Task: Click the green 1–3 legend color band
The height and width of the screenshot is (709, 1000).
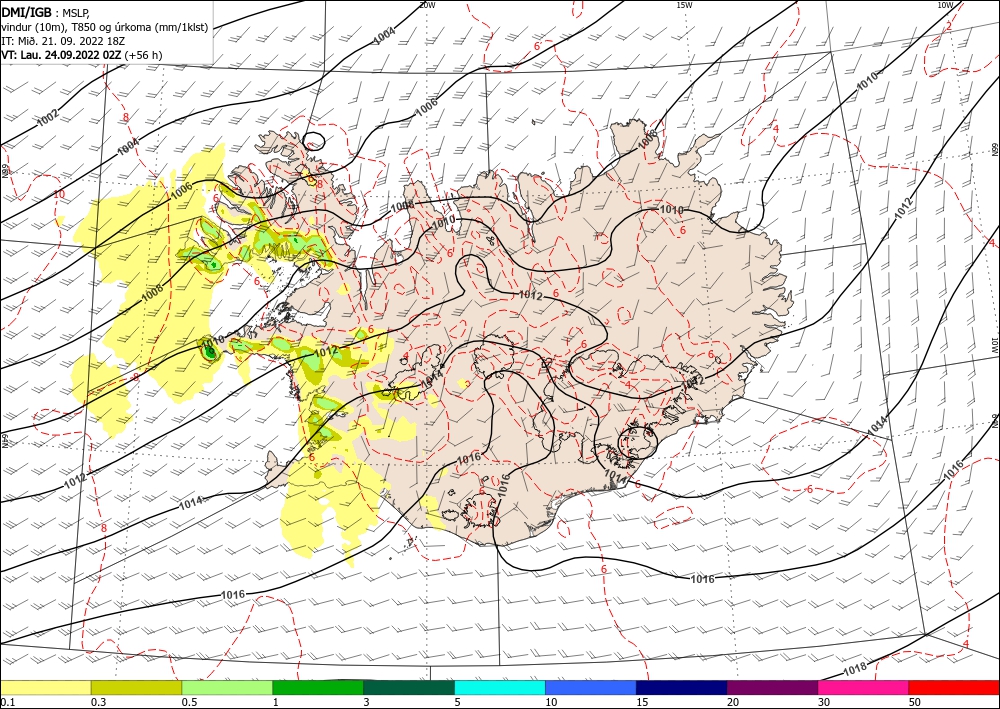Action: pyautogui.click(x=318, y=687)
